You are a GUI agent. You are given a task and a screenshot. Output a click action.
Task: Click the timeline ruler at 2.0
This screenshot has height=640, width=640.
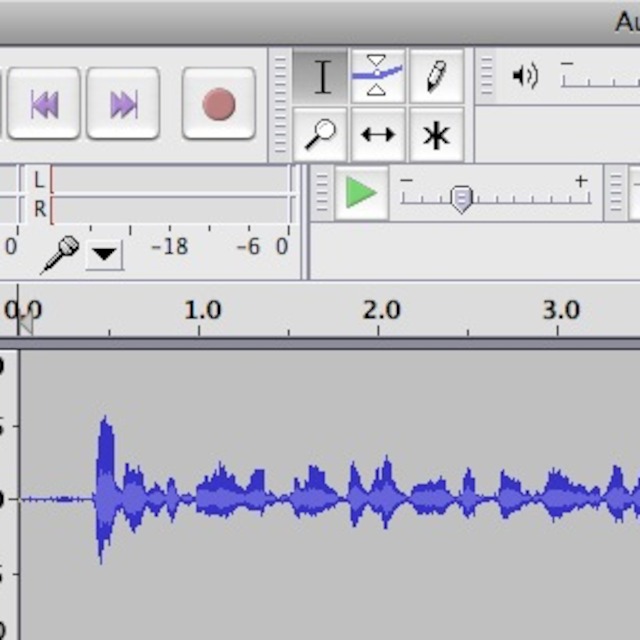click(x=382, y=311)
